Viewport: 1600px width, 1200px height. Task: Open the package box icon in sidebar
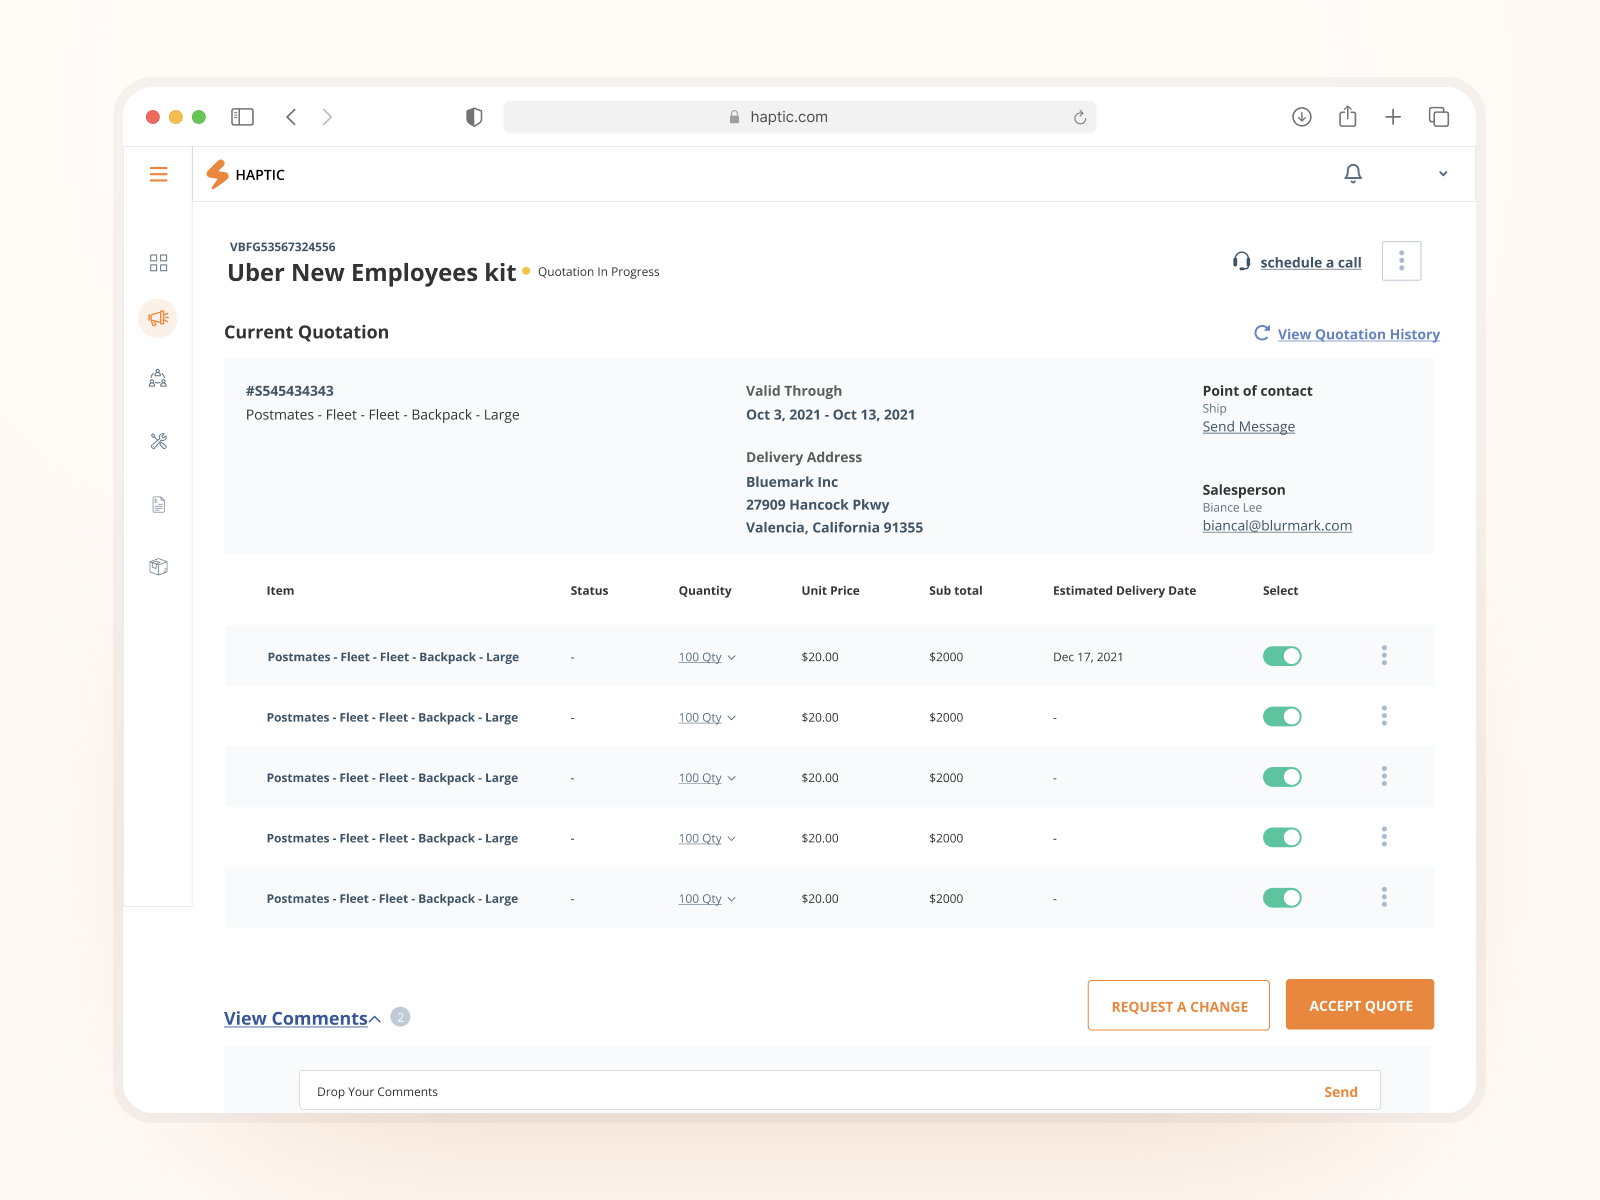pyautogui.click(x=158, y=567)
